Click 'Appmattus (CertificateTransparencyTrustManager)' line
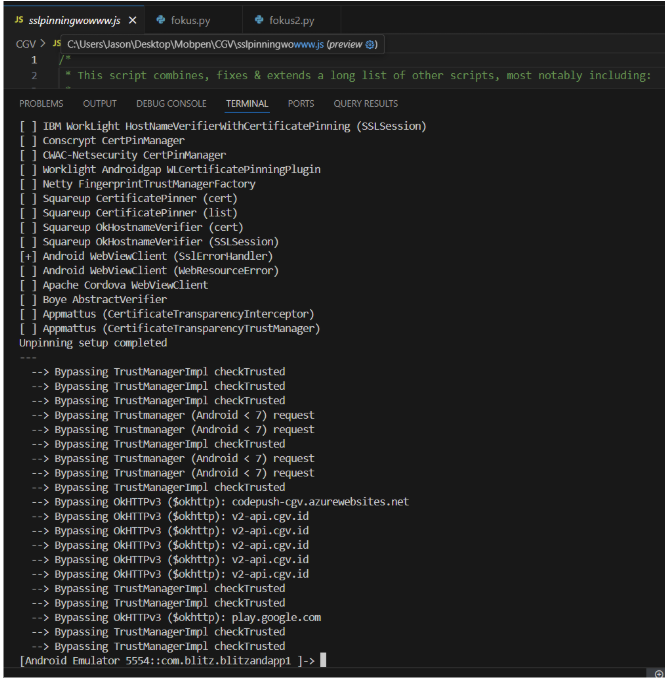 click(x=170, y=328)
